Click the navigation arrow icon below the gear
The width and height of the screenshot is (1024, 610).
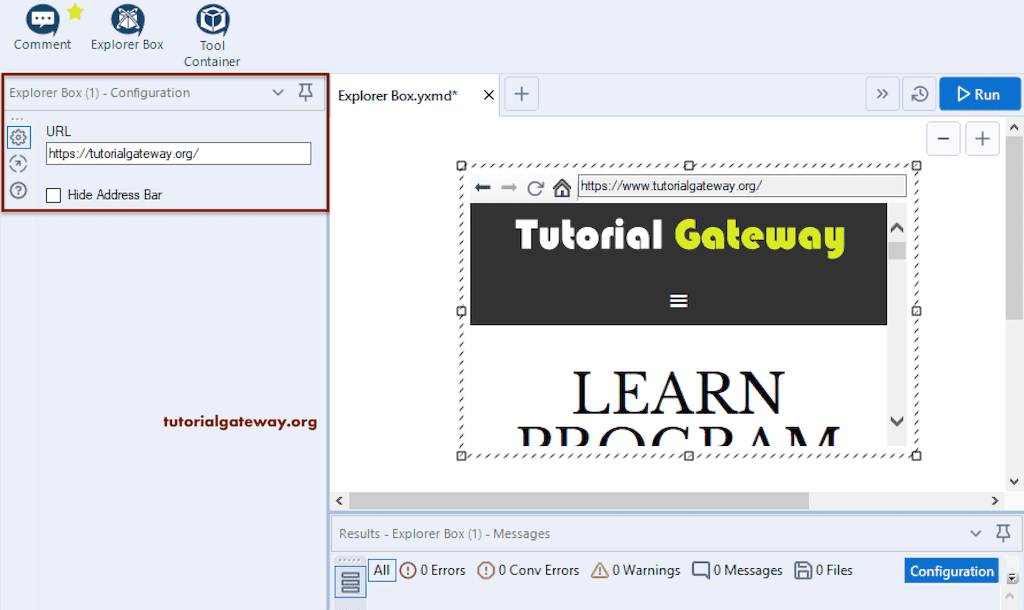click(x=18, y=163)
